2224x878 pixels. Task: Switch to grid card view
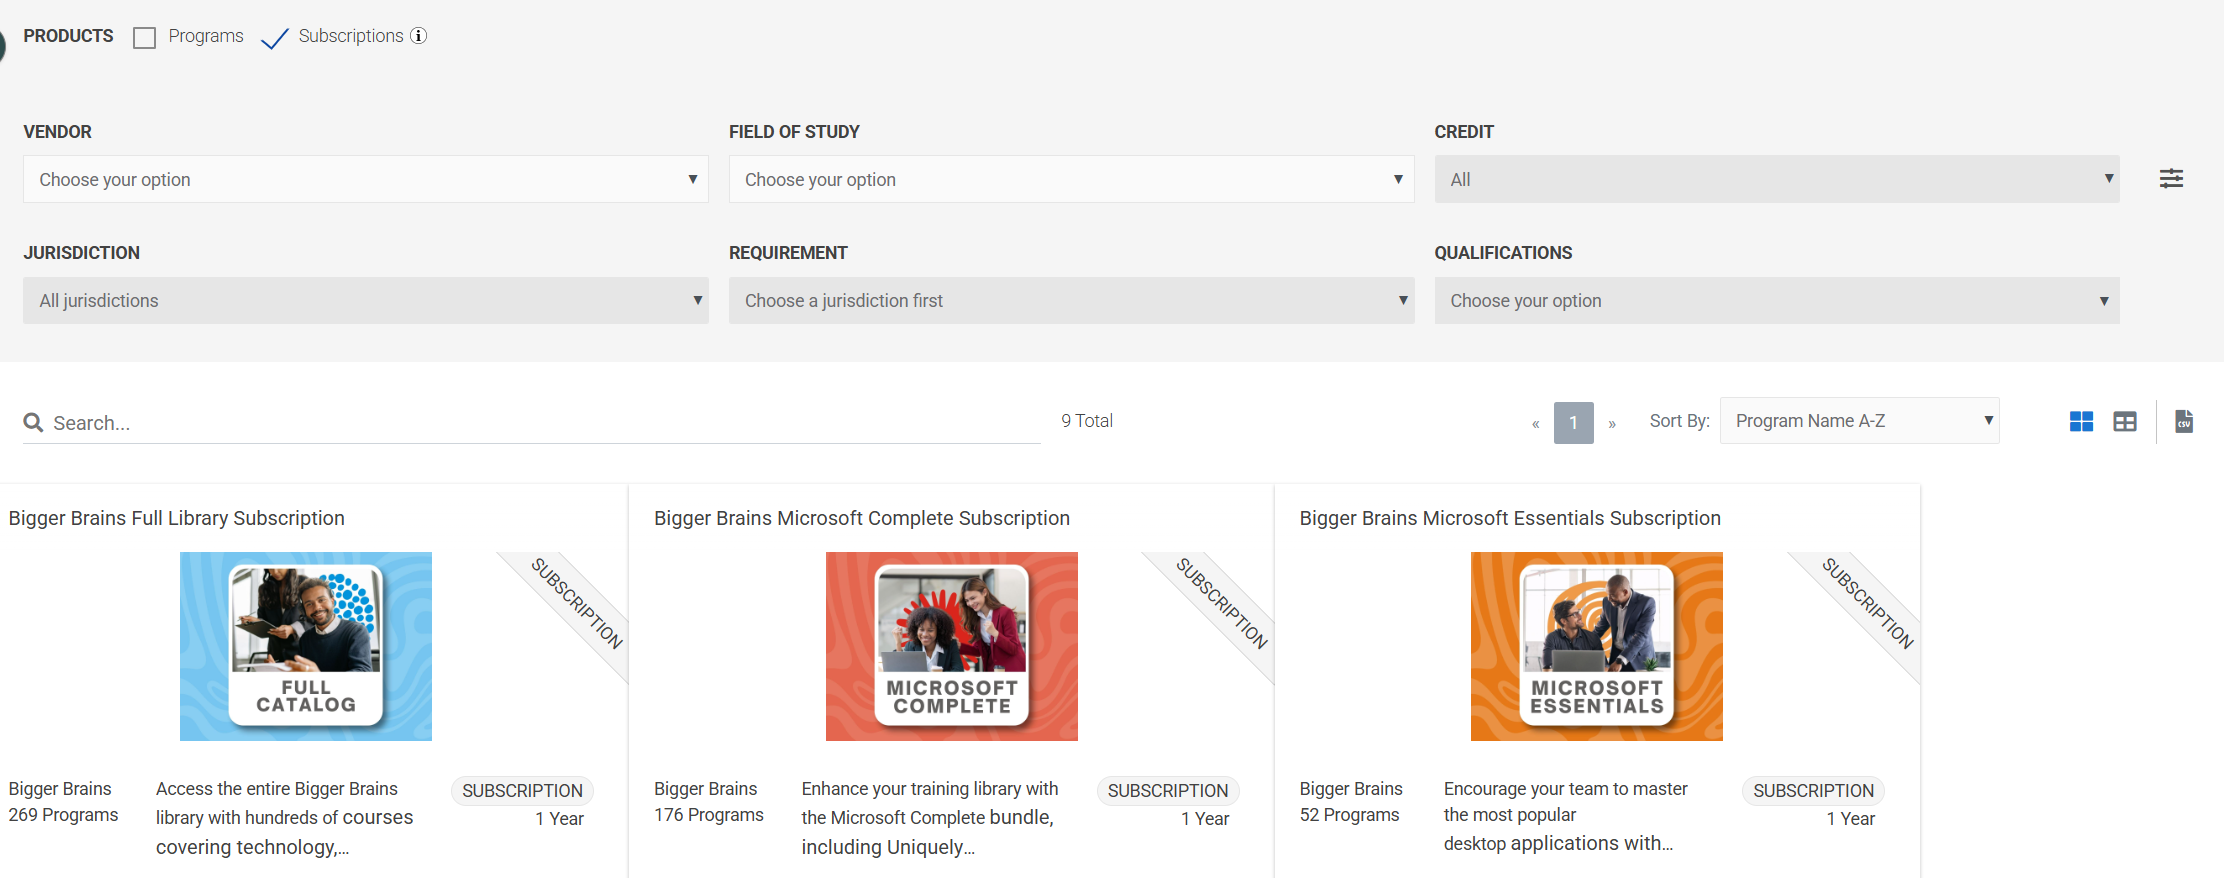(x=2081, y=422)
